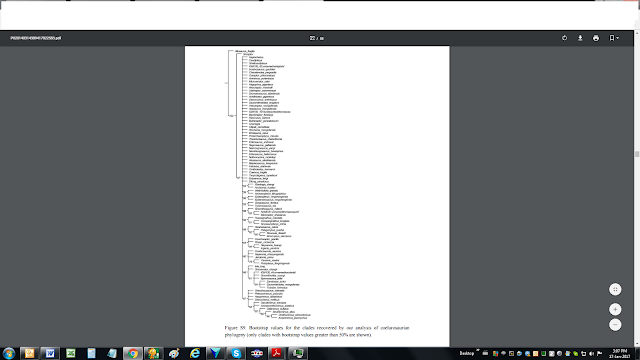
Task: Click the volume speaker tray icon
Action: [591, 353]
